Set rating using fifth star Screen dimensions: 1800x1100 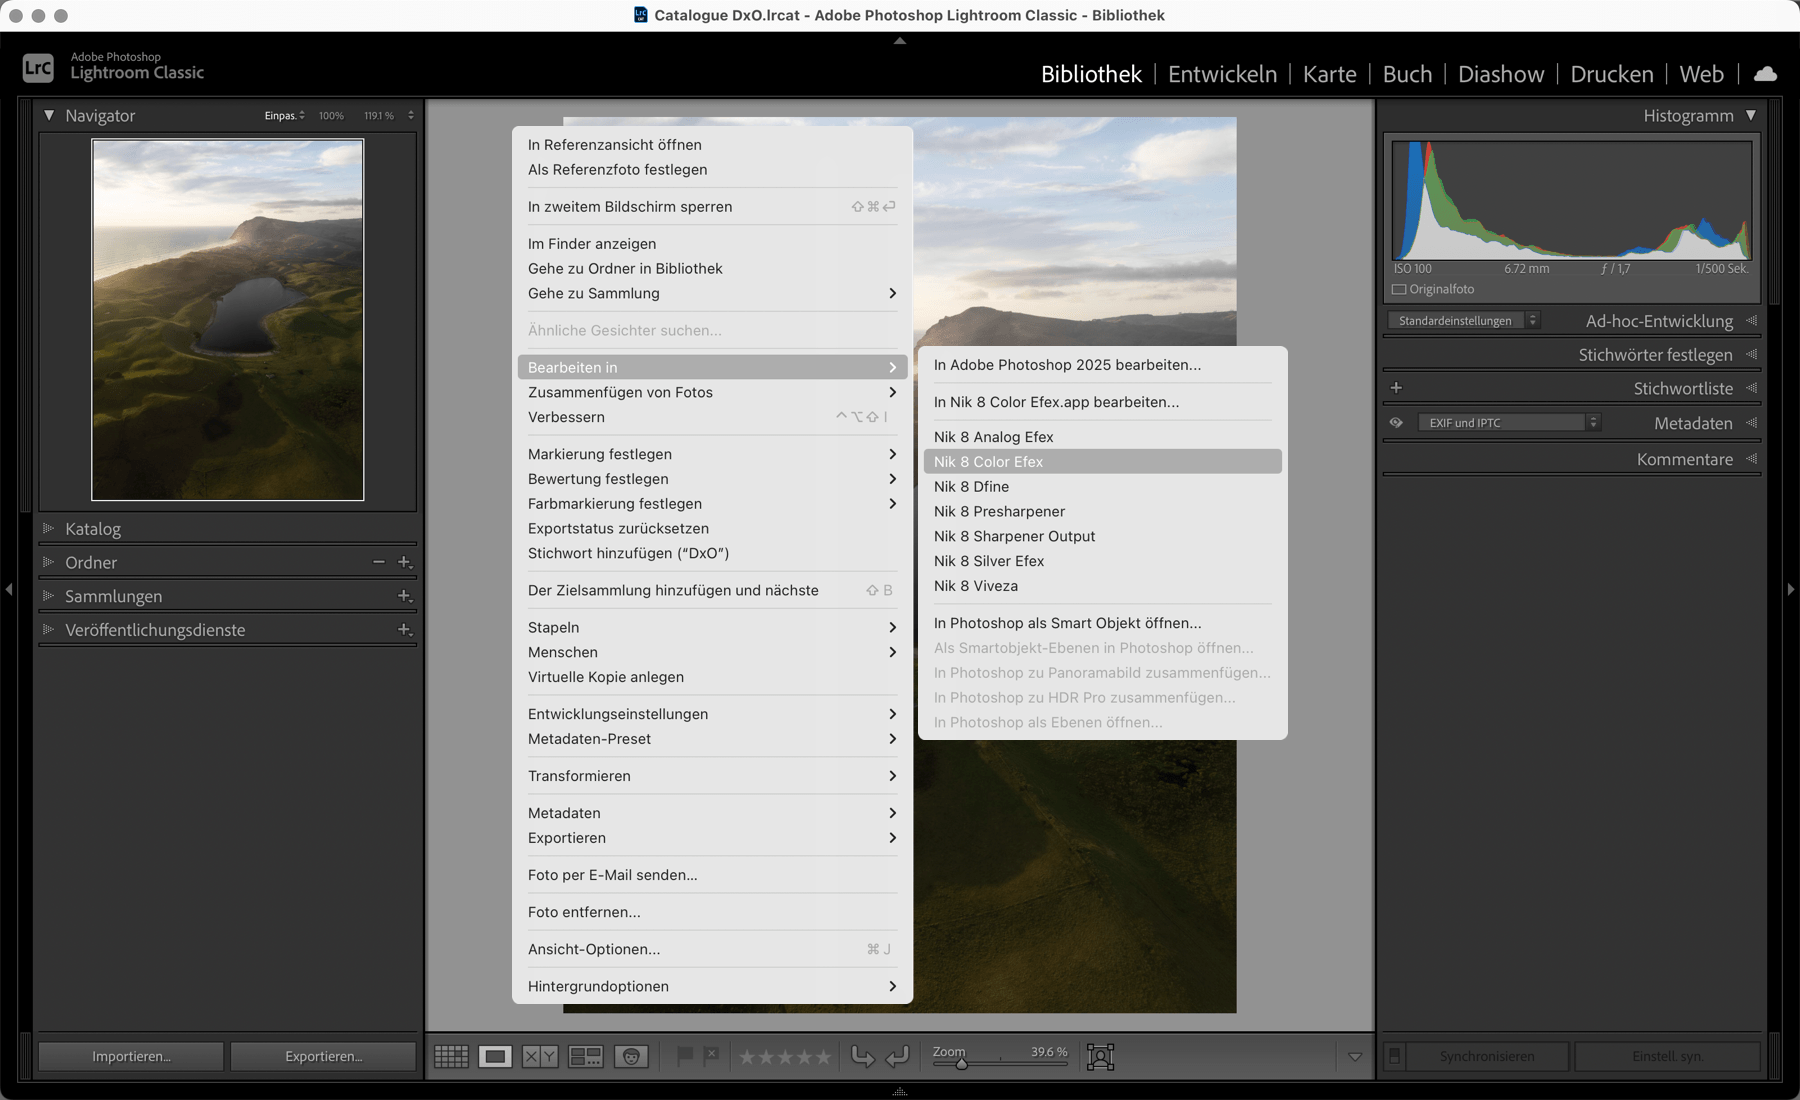[822, 1056]
